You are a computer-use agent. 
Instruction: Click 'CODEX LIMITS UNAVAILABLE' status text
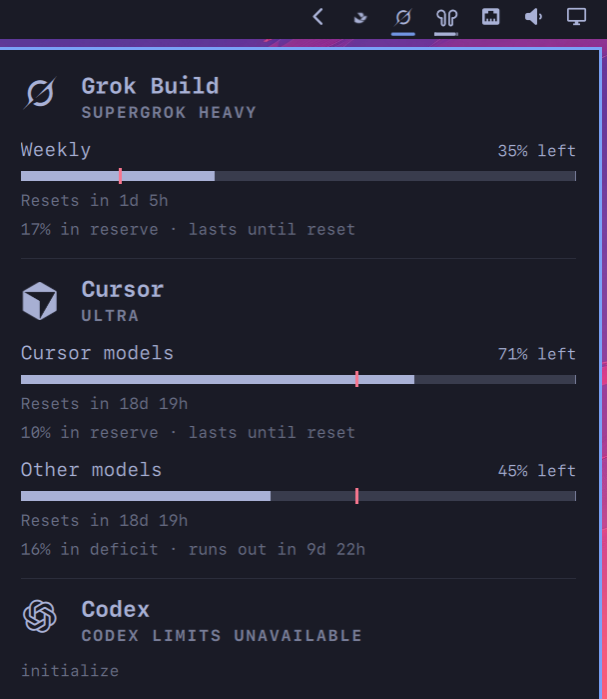(x=221, y=636)
